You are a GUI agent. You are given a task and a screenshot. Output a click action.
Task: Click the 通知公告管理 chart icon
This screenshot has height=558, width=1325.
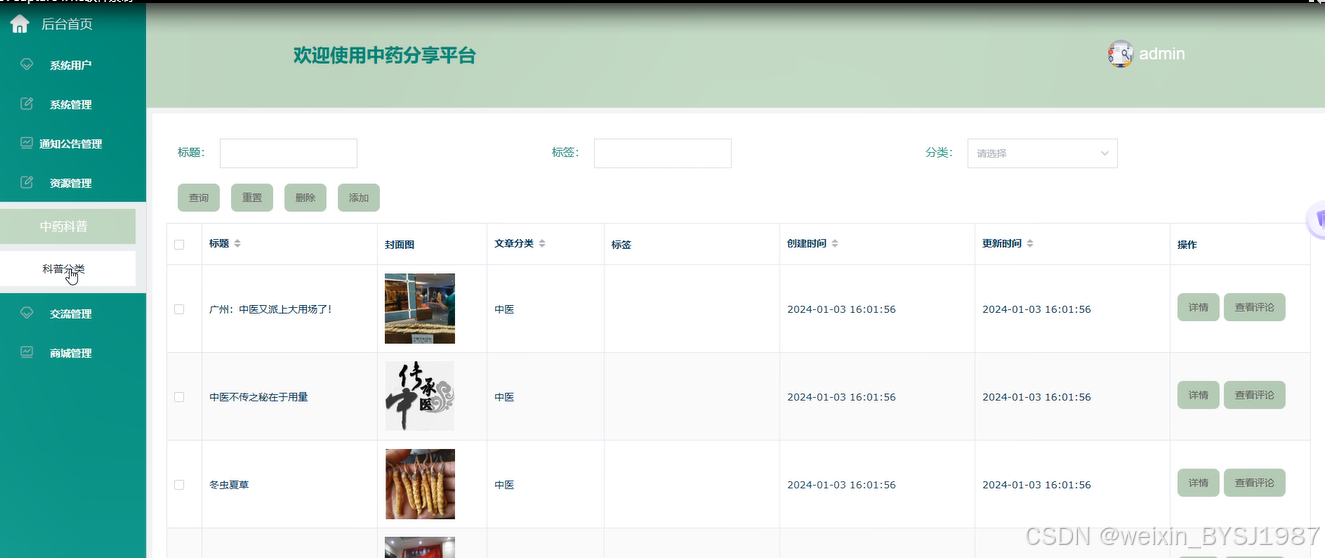(27, 143)
